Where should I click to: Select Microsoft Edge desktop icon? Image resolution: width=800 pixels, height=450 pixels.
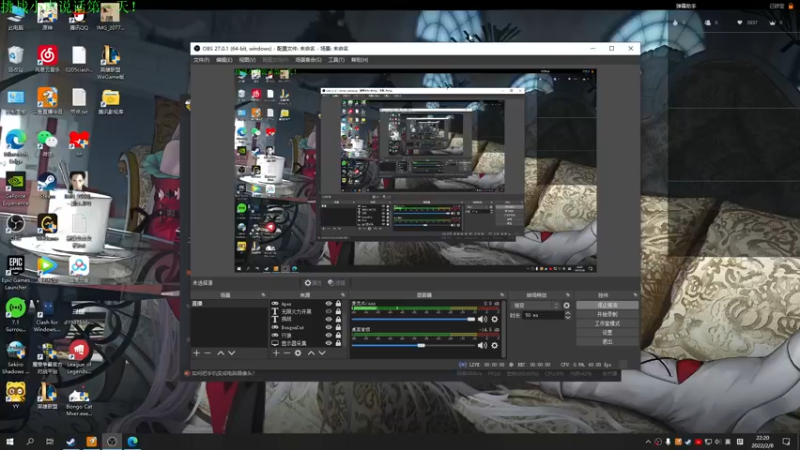point(15,147)
